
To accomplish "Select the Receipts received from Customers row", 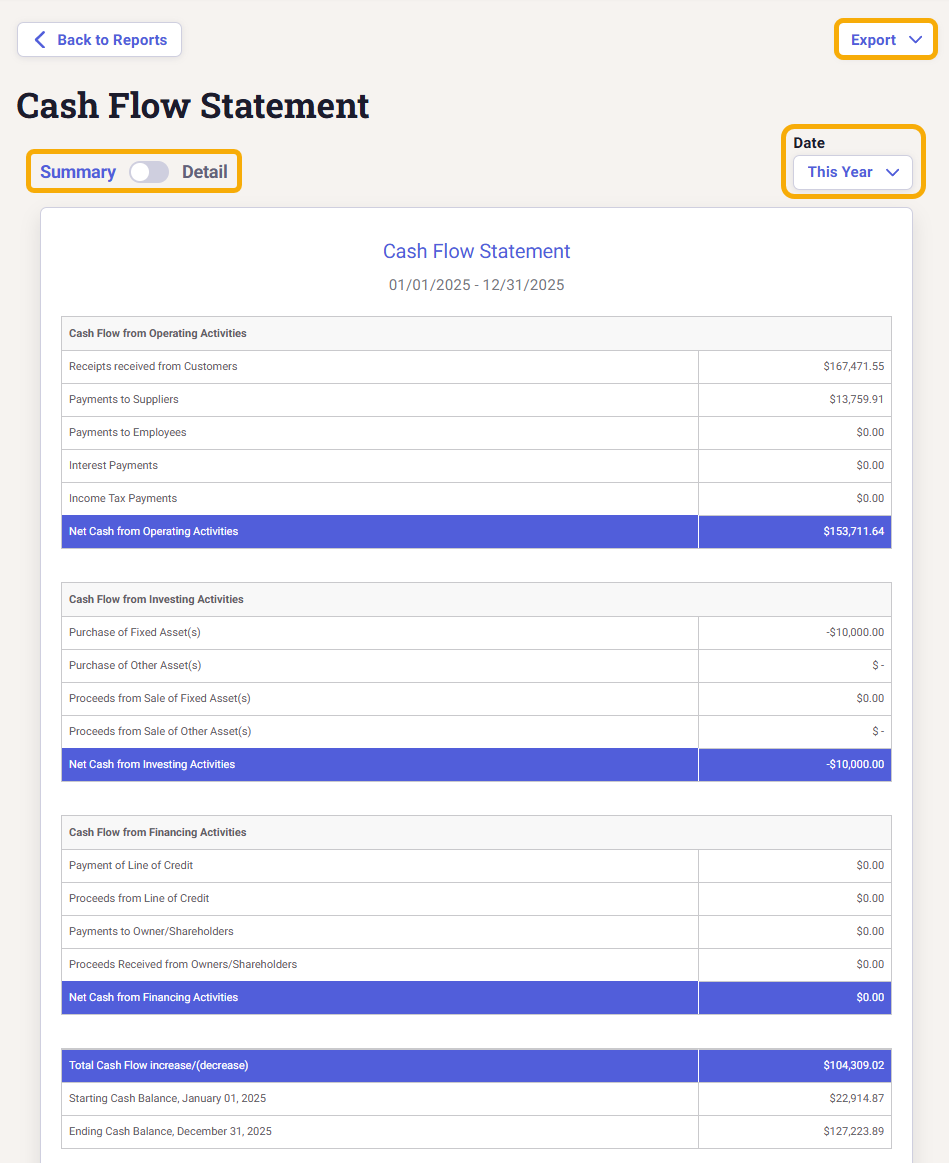I will click(x=153, y=366).
